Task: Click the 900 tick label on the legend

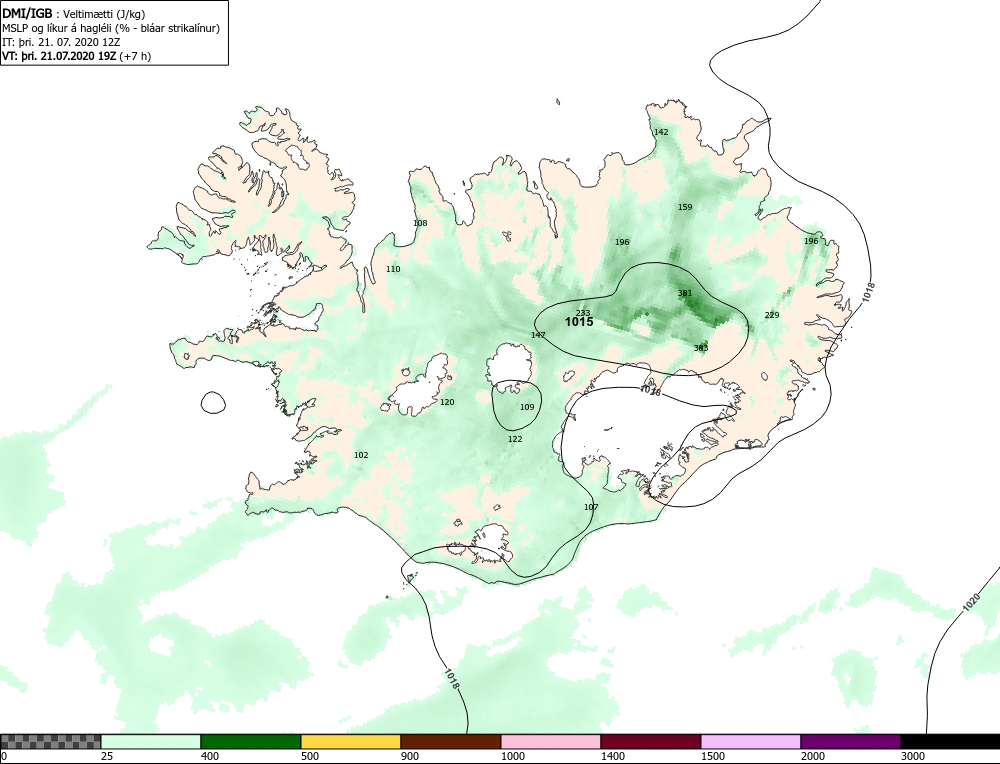Action: [409, 756]
